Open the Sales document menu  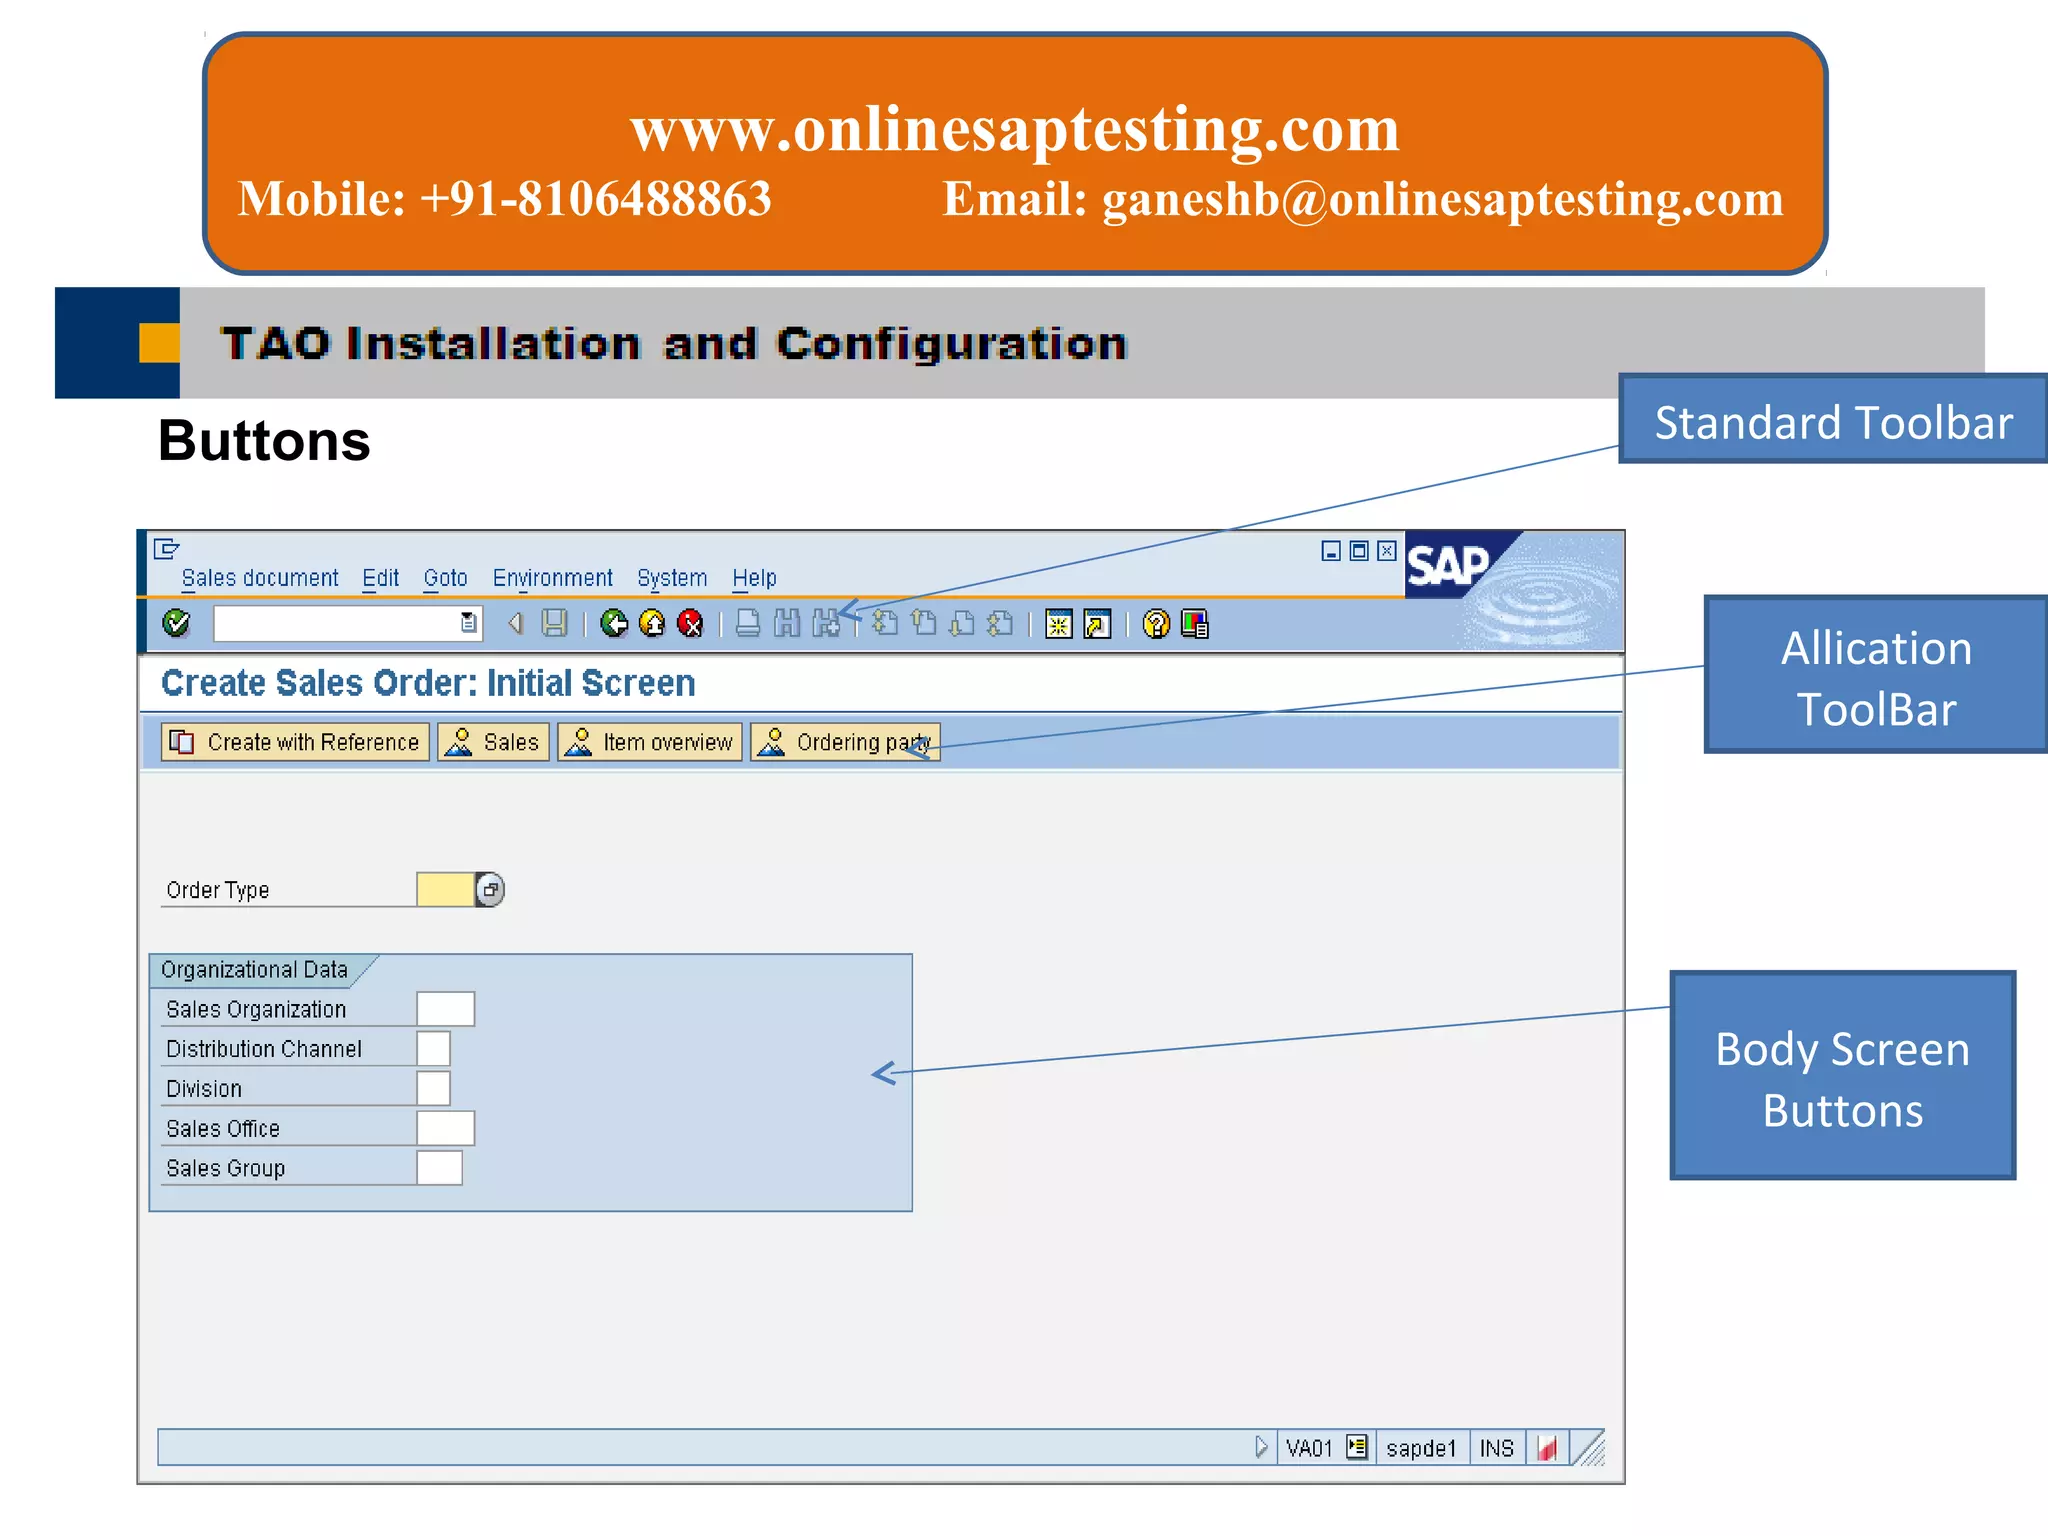(x=260, y=578)
